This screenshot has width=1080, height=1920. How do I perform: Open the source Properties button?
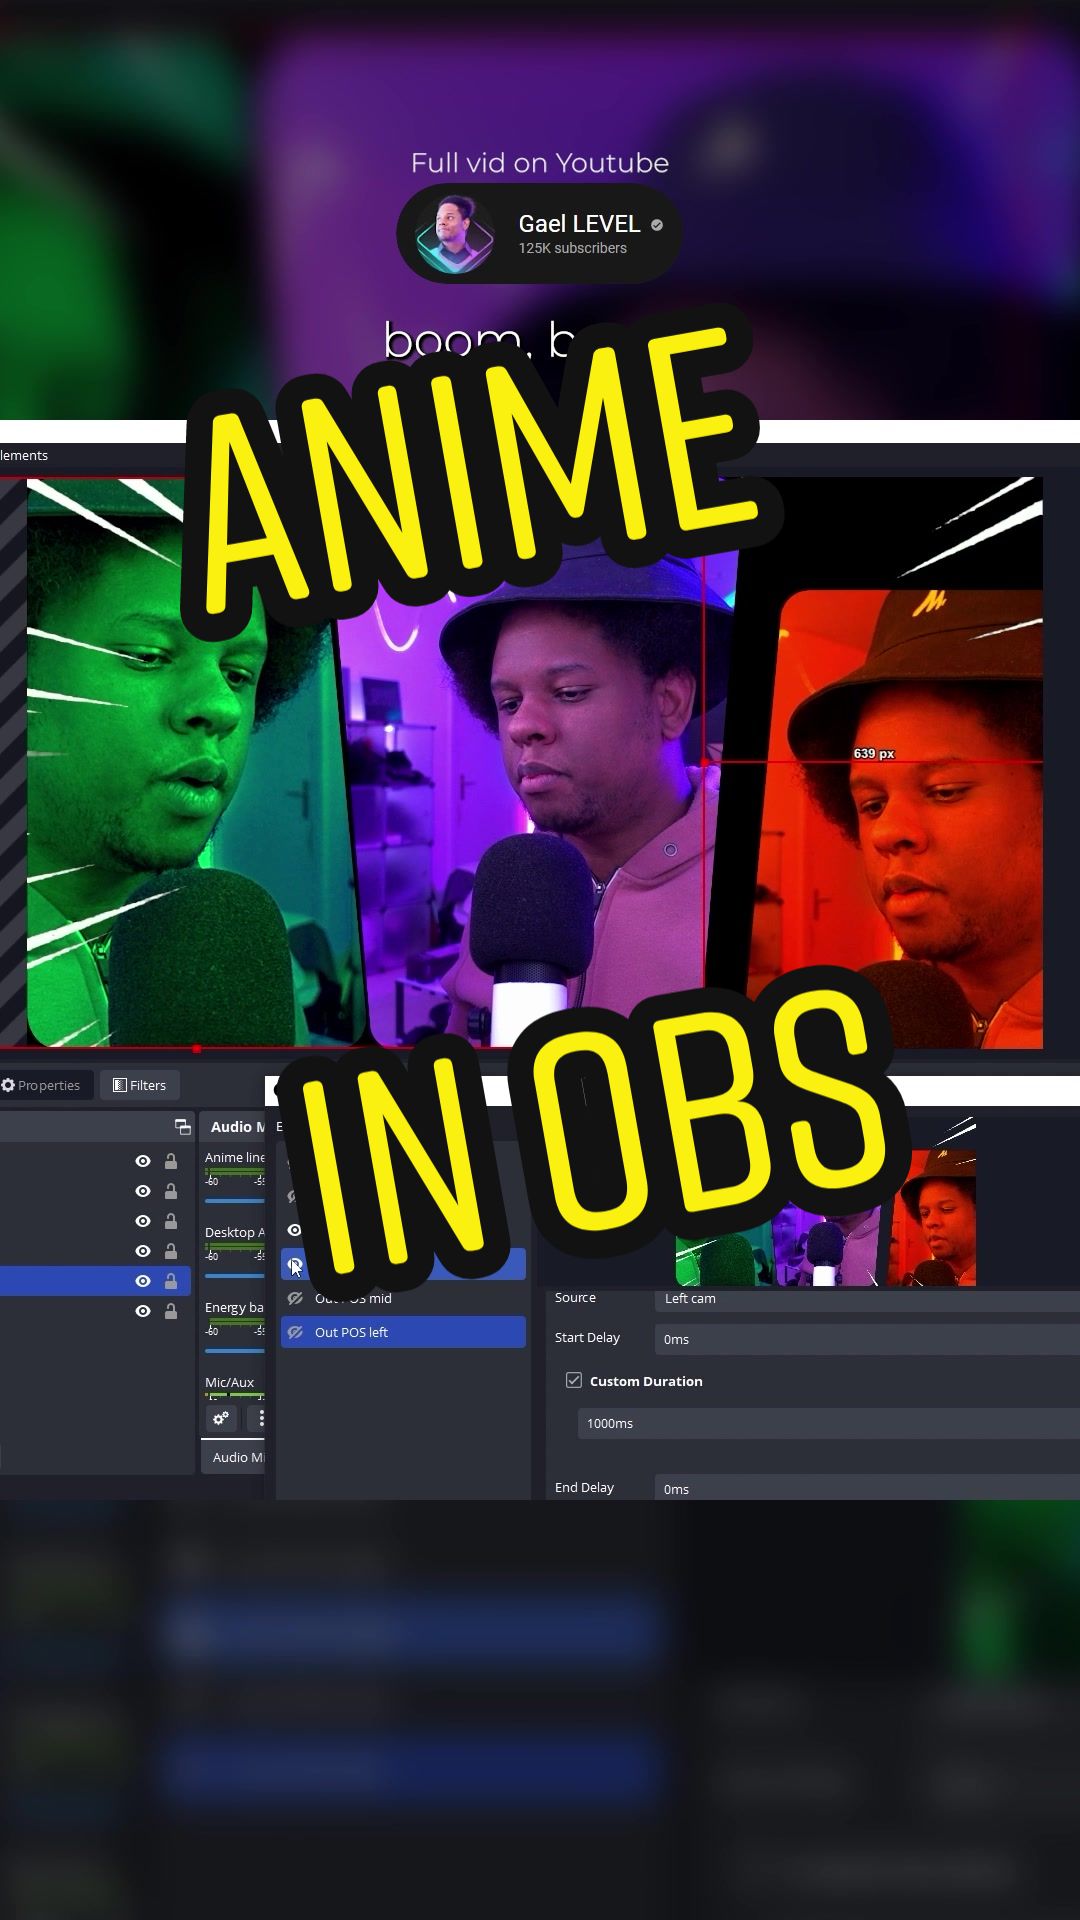[41, 1085]
